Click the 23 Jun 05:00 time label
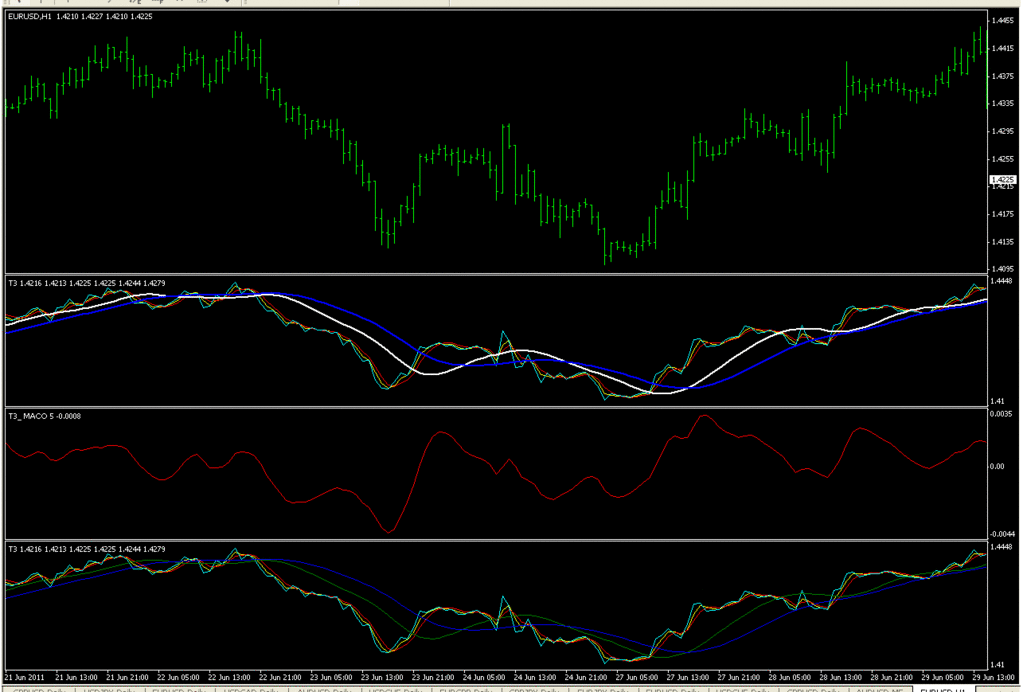This screenshot has height=692, width=1023. (331, 678)
